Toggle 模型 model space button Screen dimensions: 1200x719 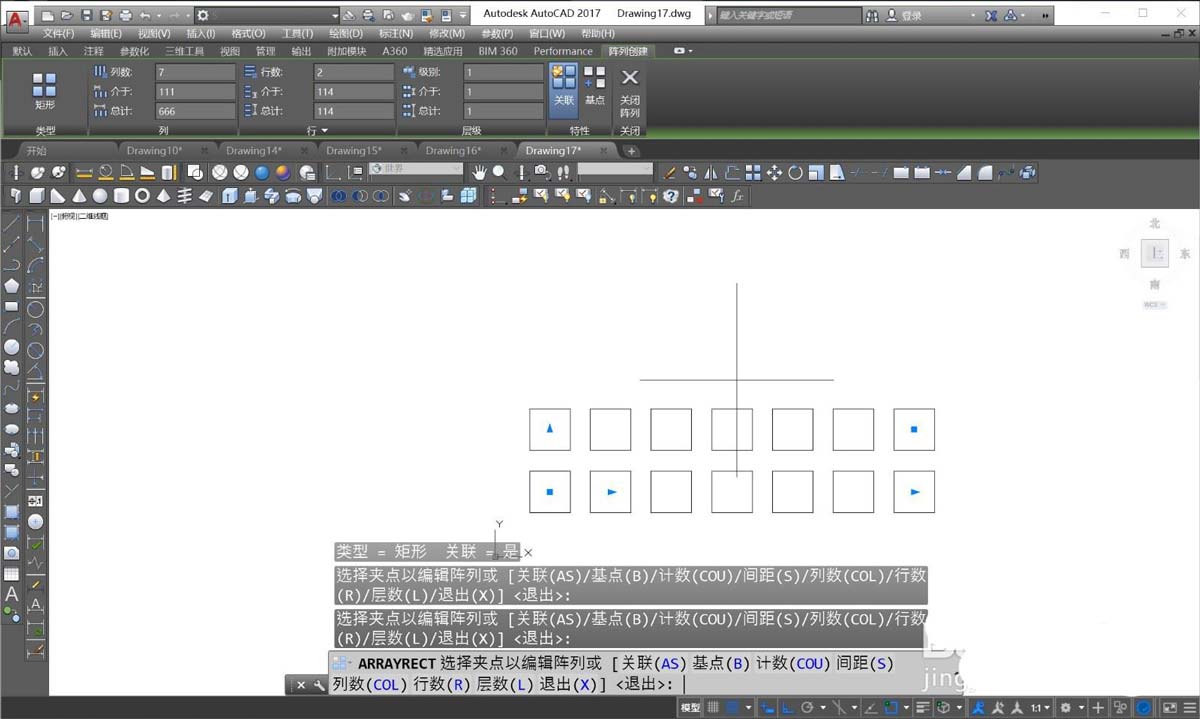click(x=690, y=708)
